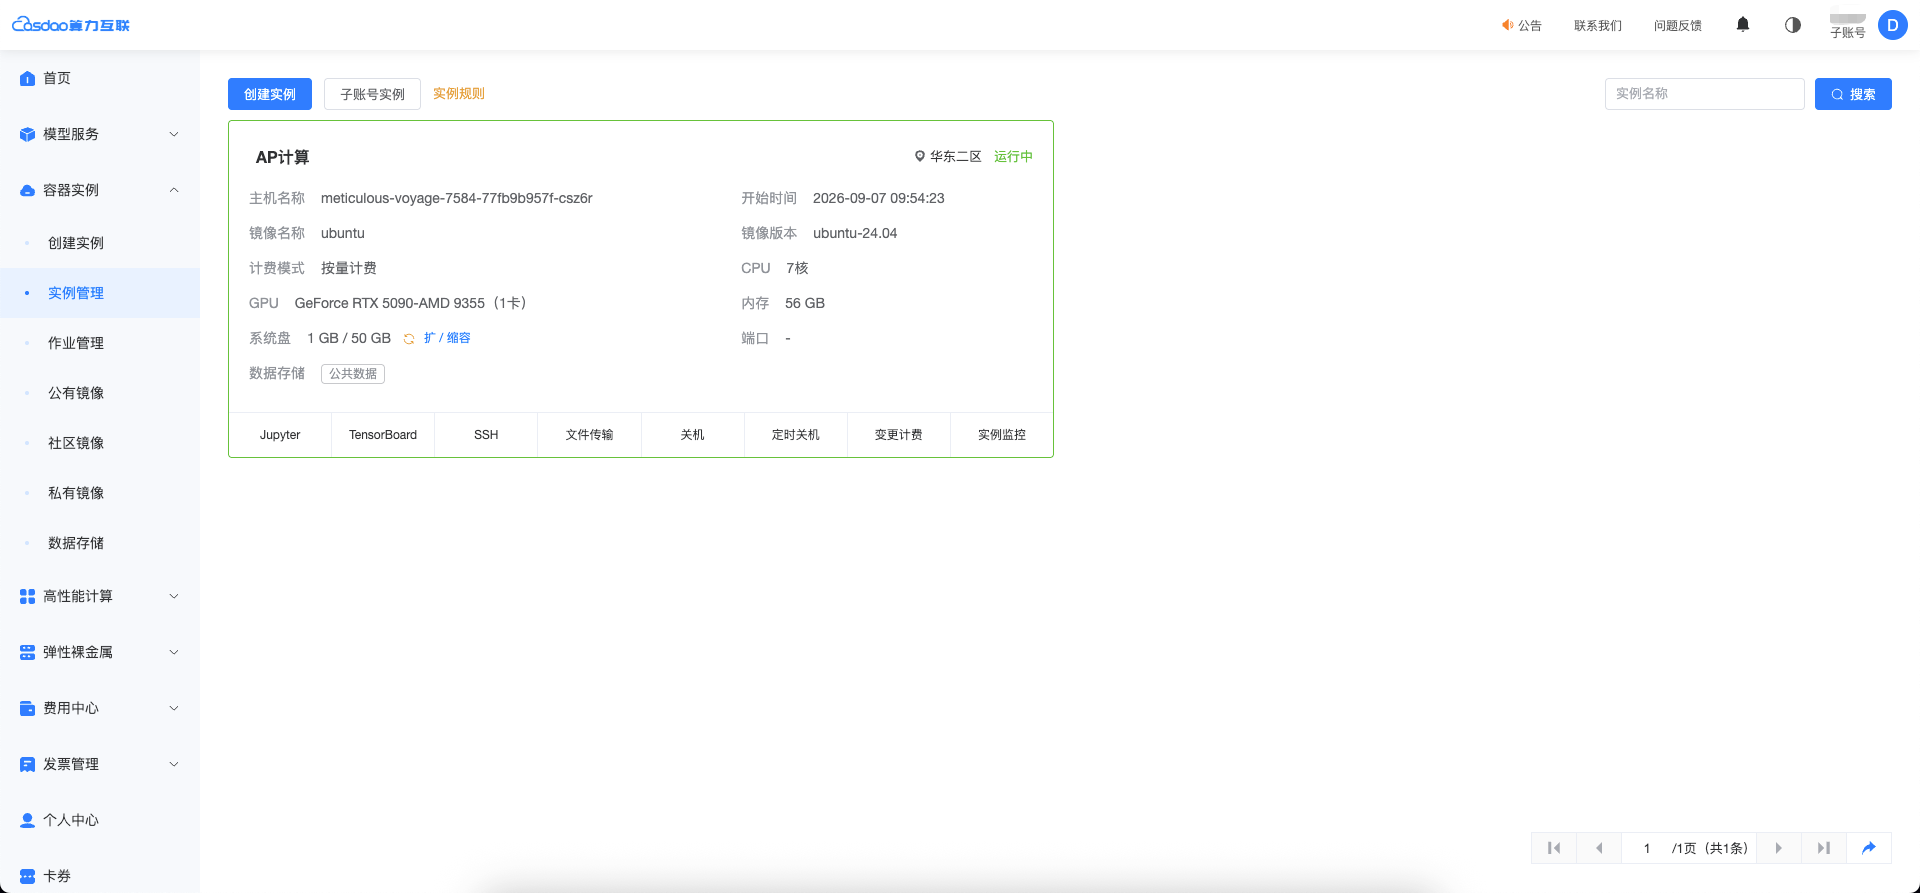Expand 高性能计算 sidebar section
This screenshot has width=1920, height=893.
pyautogui.click(x=100, y=596)
